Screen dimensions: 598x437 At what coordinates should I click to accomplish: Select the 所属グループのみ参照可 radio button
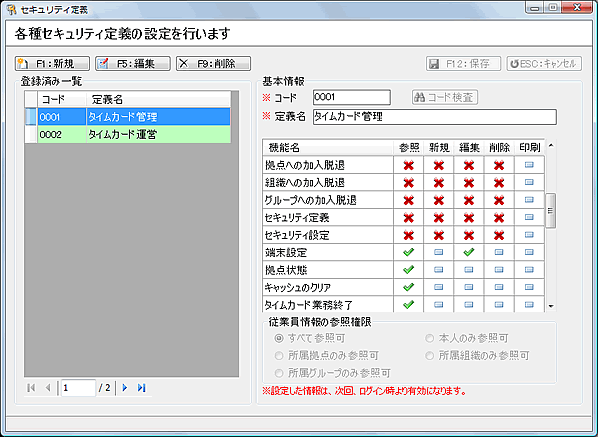point(279,373)
